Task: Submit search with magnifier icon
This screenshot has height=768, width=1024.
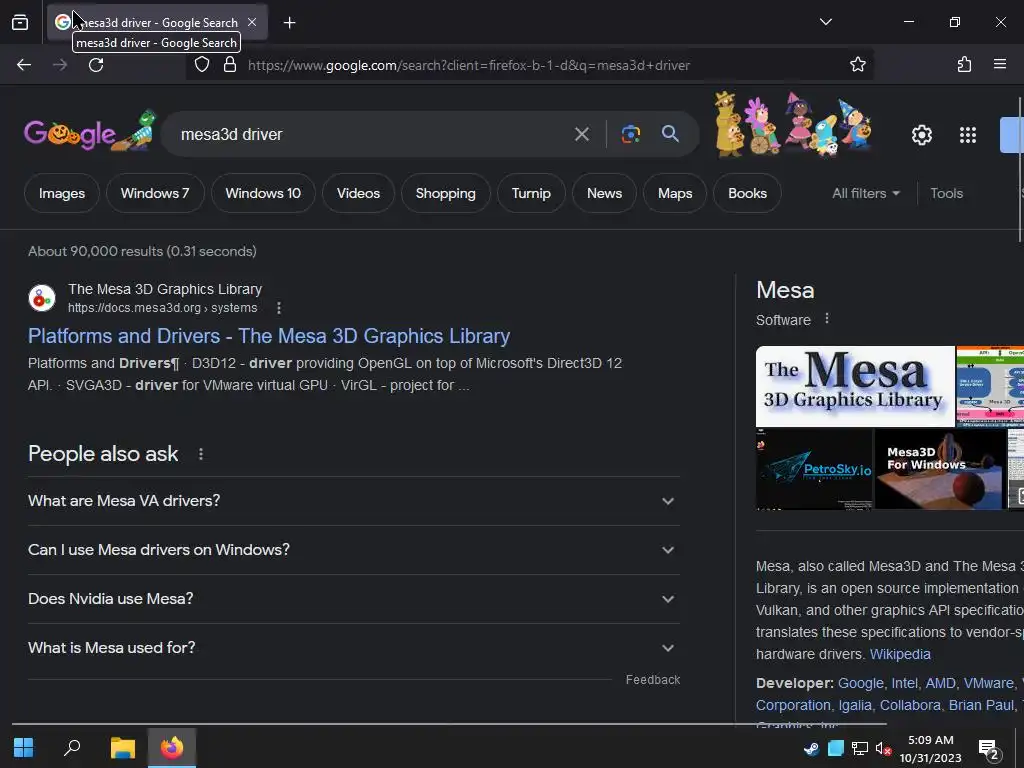Action: pos(670,134)
